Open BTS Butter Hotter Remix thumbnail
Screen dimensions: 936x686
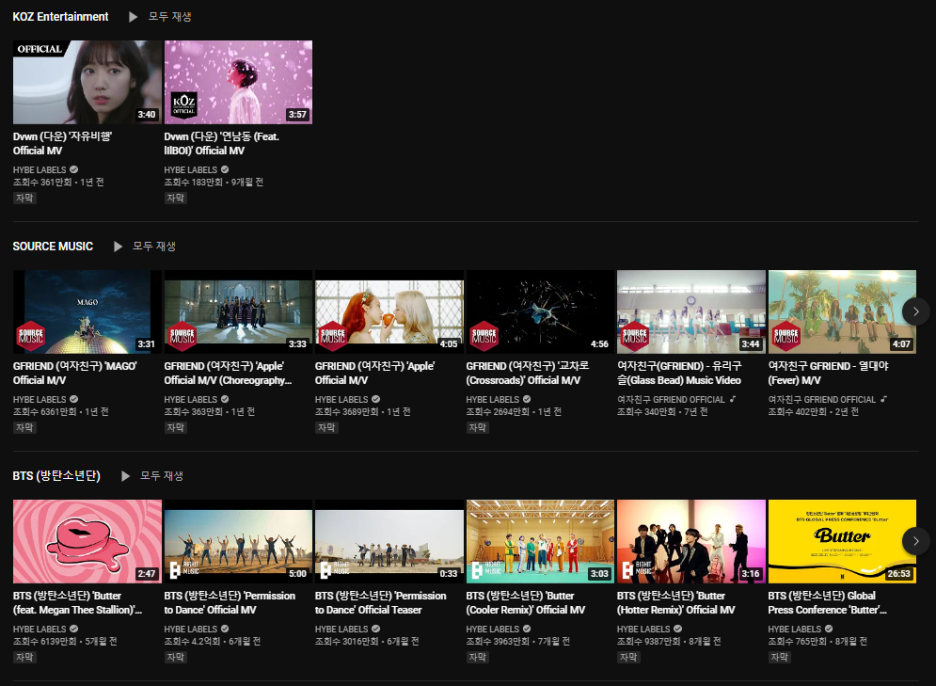tap(691, 542)
